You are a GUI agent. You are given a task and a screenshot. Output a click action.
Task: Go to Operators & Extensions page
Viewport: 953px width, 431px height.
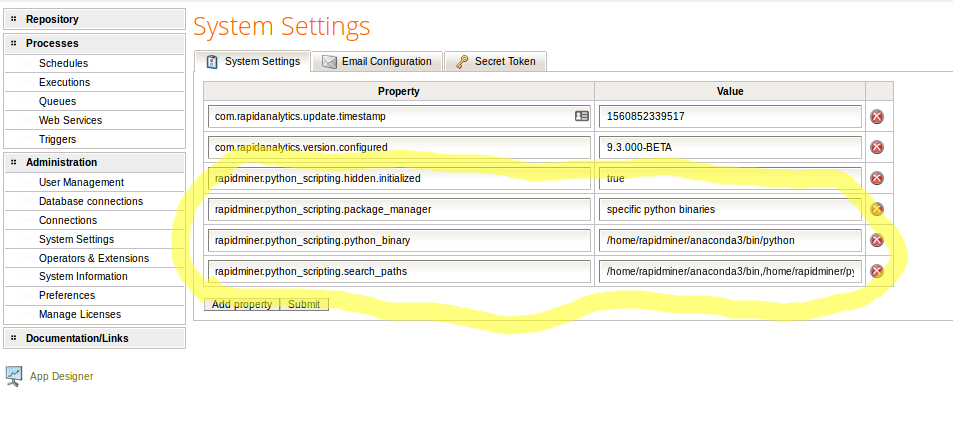[x=93, y=258]
